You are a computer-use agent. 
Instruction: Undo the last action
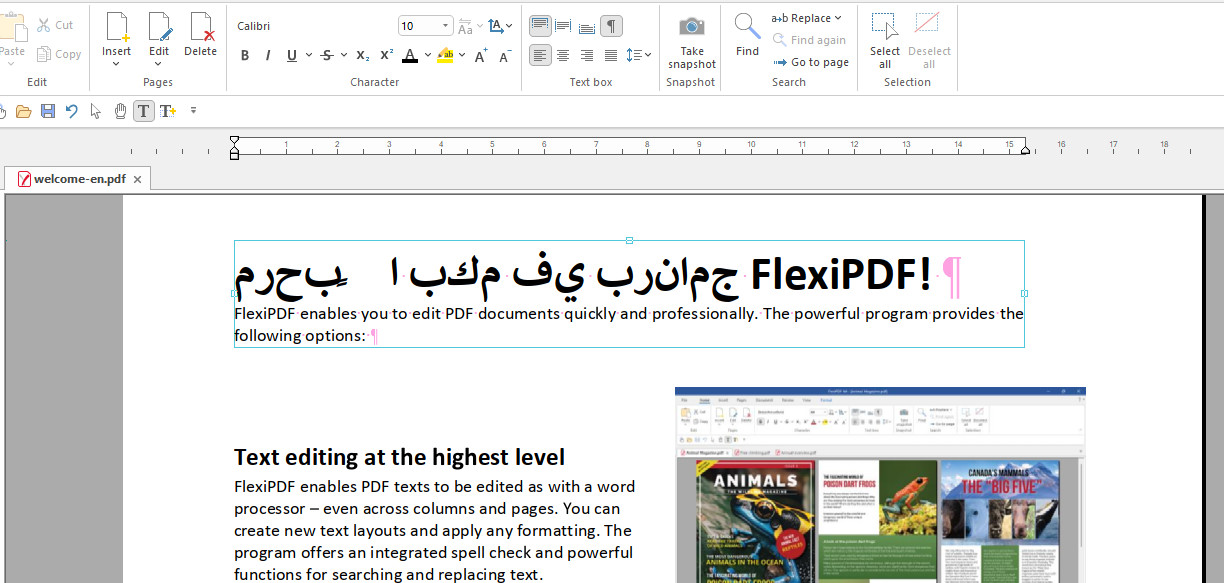(72, 111)
